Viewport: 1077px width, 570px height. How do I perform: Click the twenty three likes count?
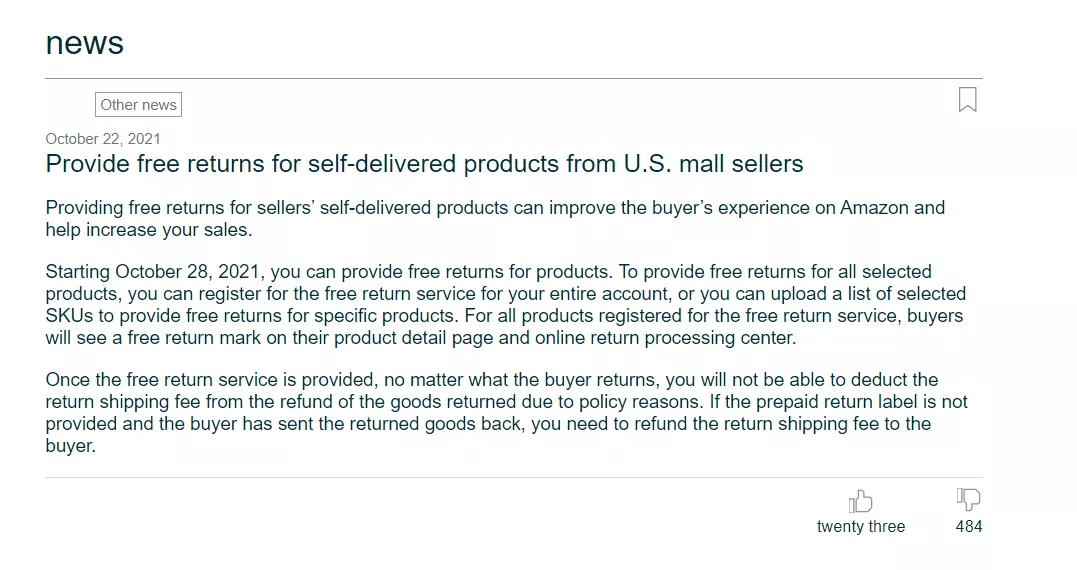861,527
